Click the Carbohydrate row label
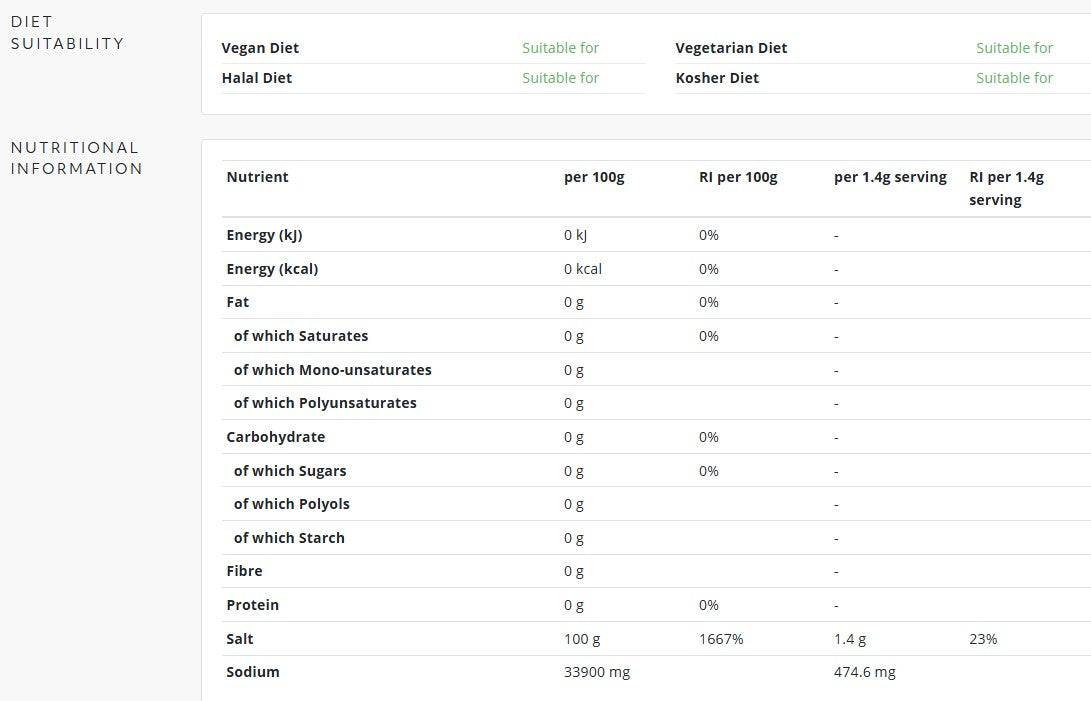 (x=276, y=437)
